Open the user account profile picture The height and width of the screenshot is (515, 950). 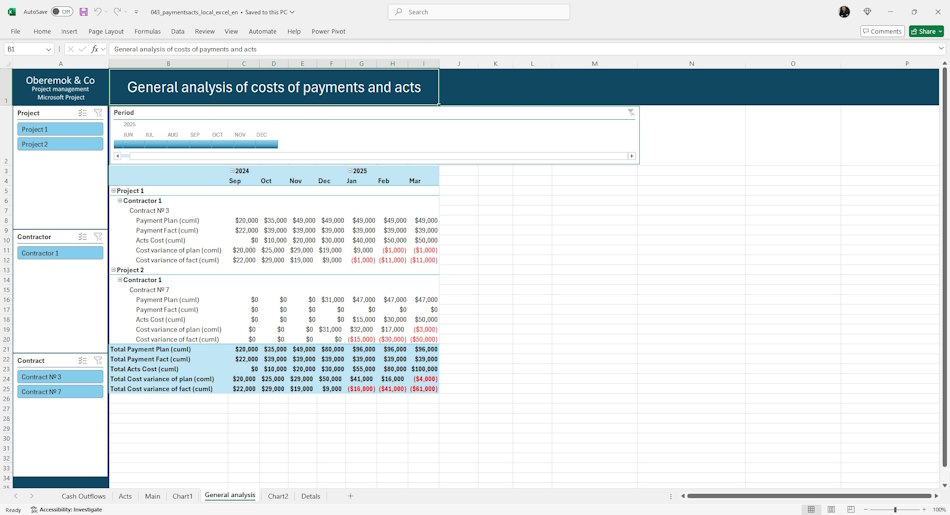pos(844,12)
